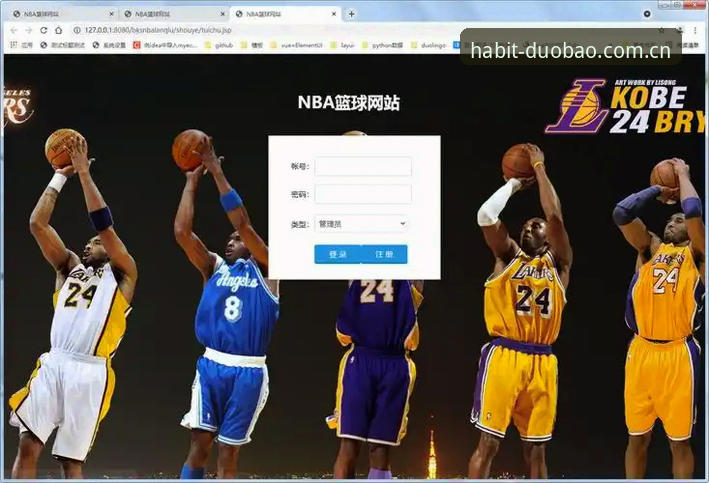Go forward with the browser arrow
The image size is (709, 483).
28,30
